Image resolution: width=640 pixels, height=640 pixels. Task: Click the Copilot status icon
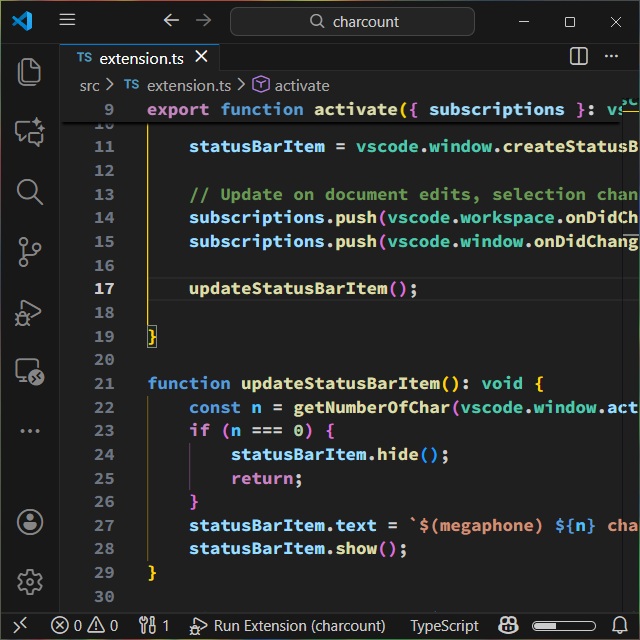[509, 626]
